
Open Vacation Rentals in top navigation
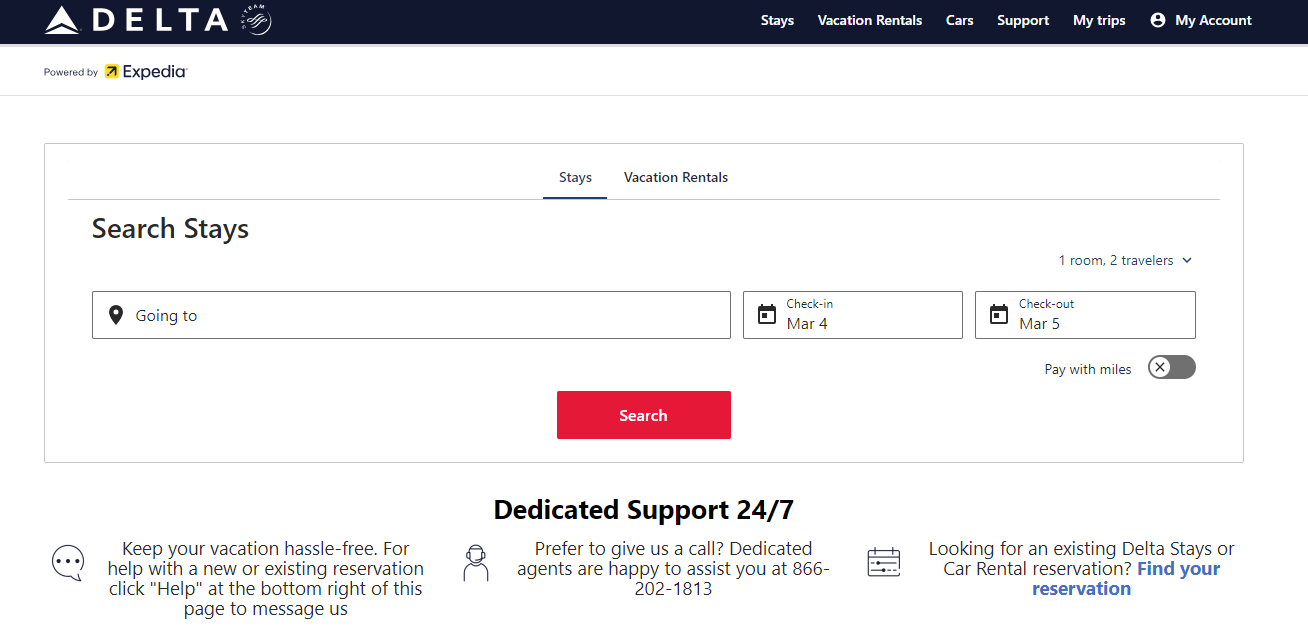(x=870, y=20)
